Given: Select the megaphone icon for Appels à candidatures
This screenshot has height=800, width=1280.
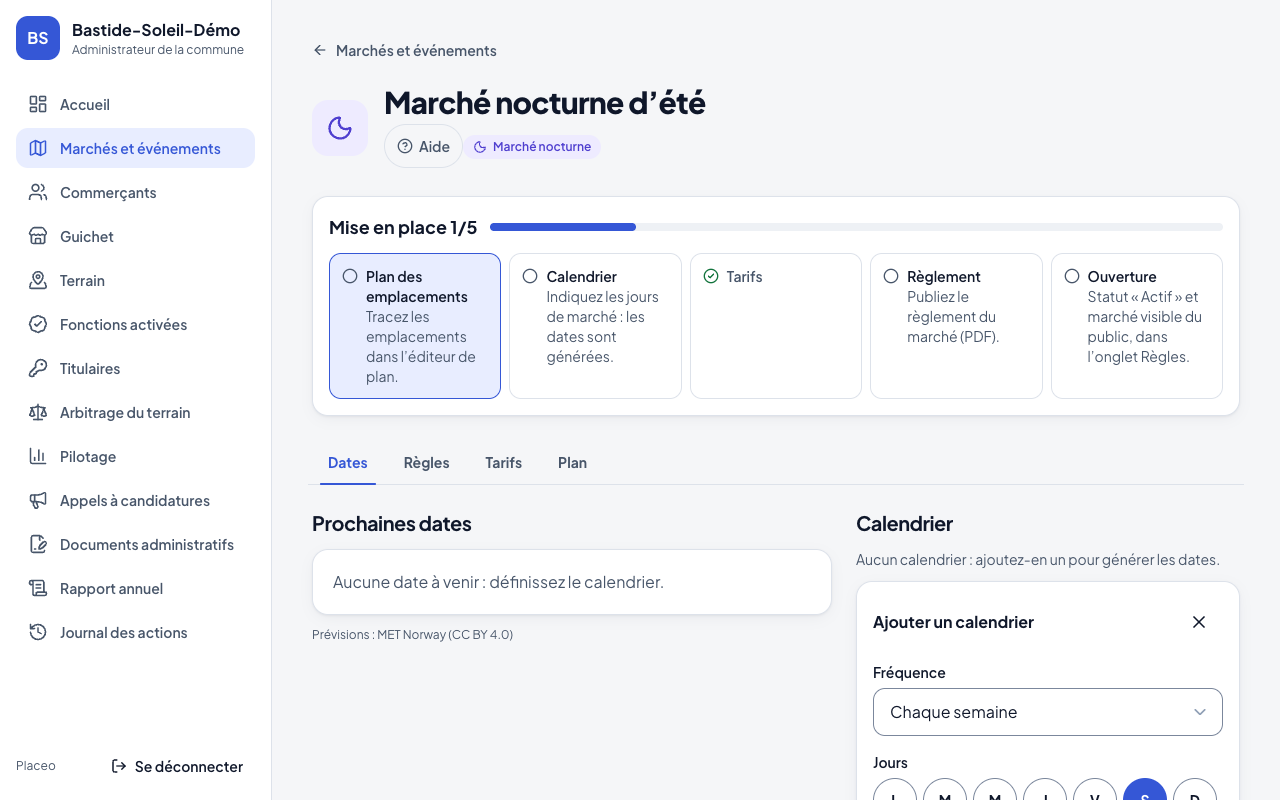Looking at the screenshot, I should (x=38, y=500).
